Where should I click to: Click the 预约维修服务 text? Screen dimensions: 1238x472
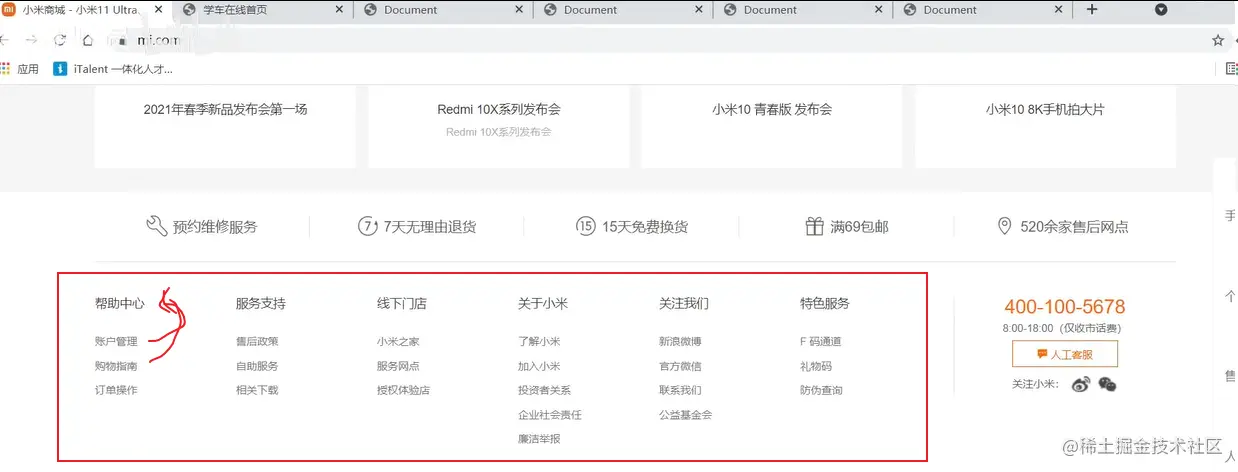pyautogui.click(x=215, y=227)
